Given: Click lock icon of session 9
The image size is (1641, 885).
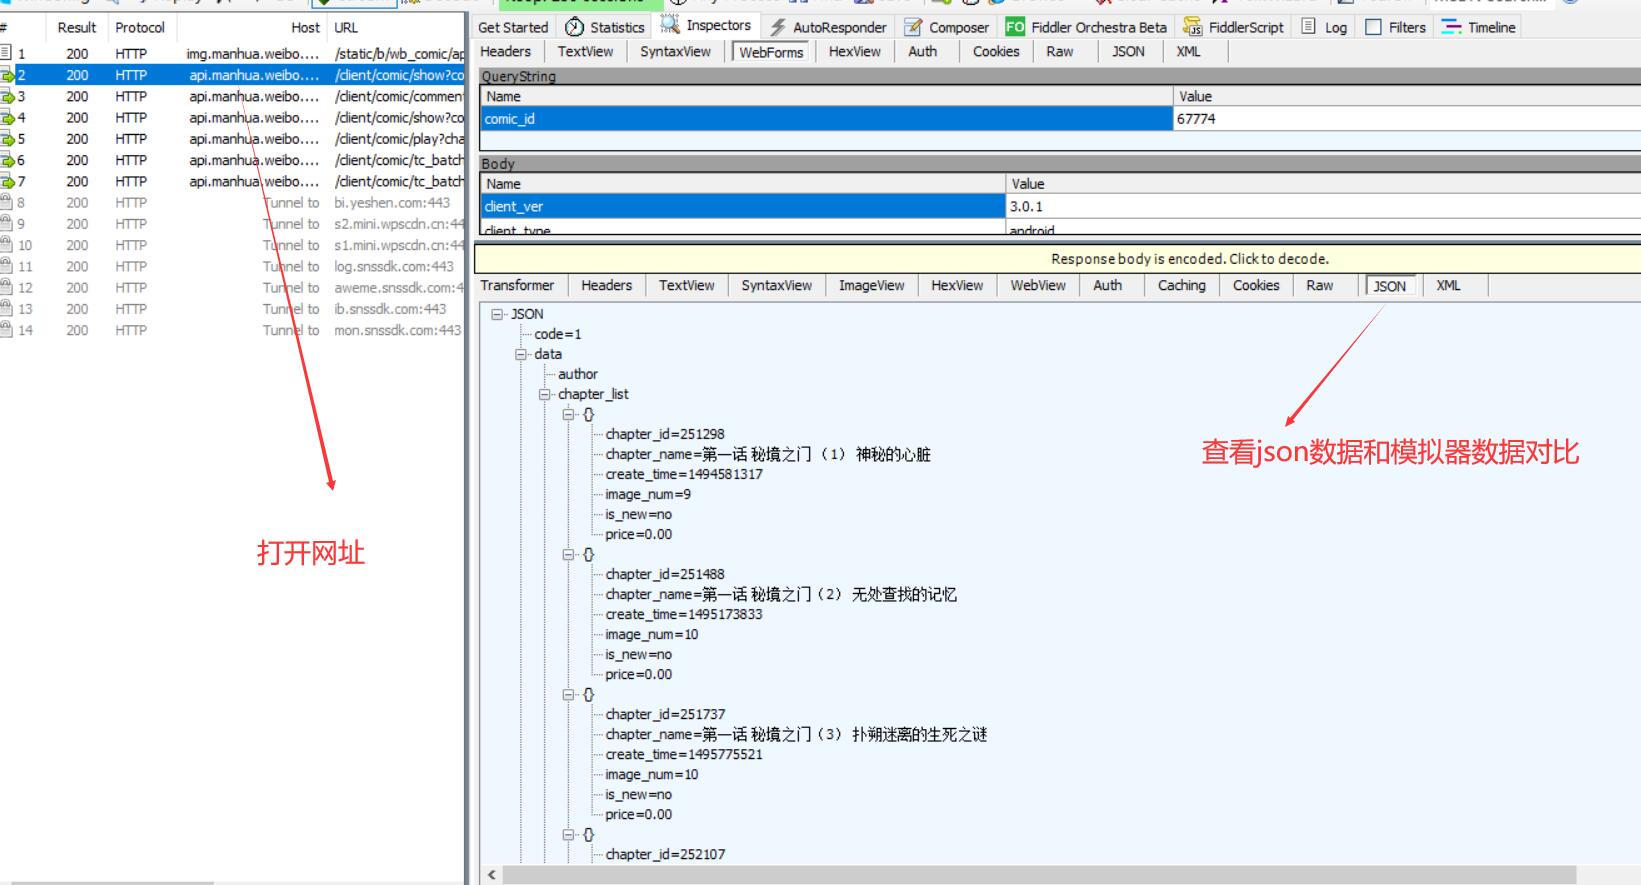Looking at the screenshot, I should pos(7,224).
